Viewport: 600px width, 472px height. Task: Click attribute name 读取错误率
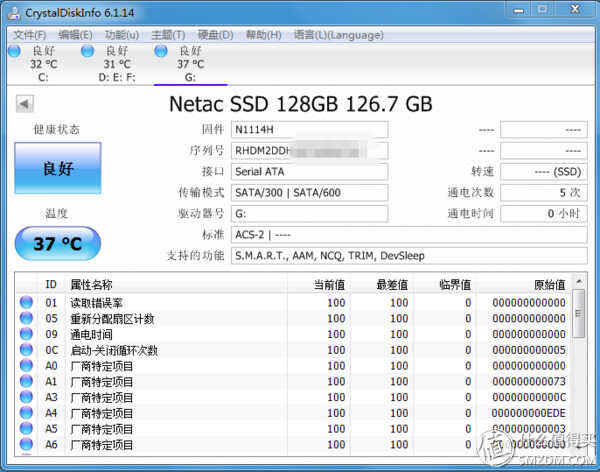[x=96, y=303]
